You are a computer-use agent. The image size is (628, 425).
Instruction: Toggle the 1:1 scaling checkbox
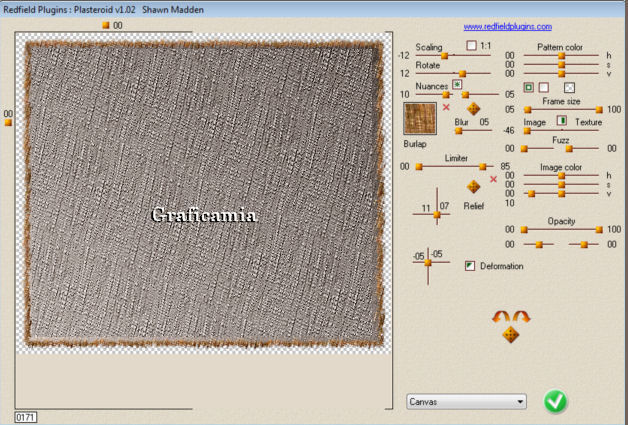(x=471, y=45)
